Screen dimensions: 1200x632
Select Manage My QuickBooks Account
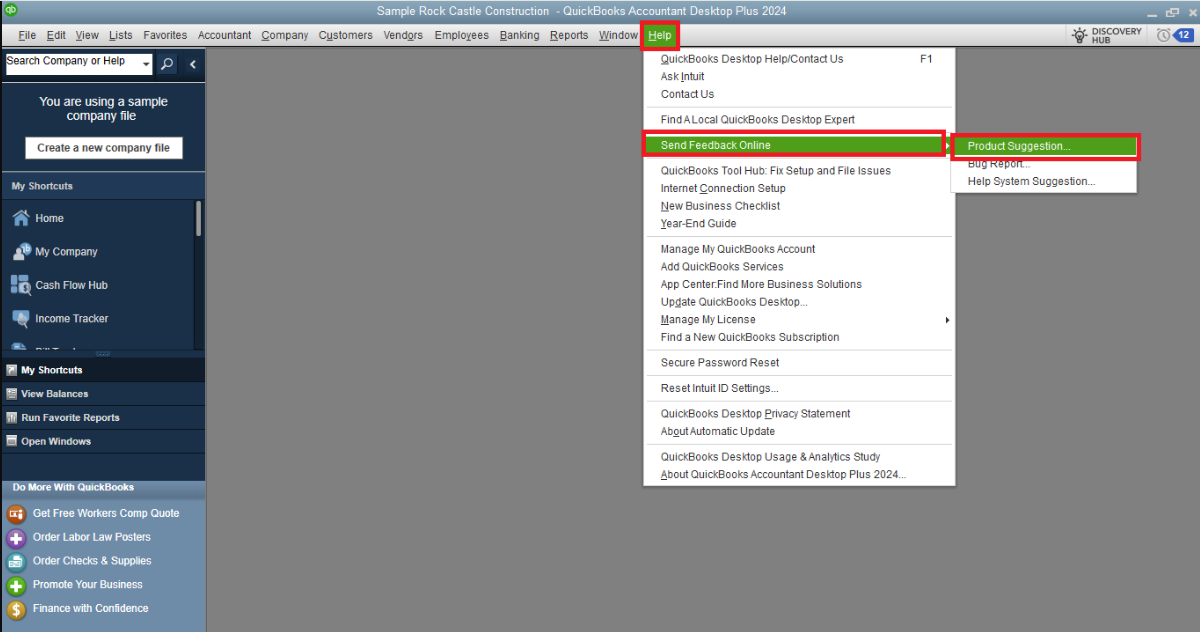click(799, 249)
